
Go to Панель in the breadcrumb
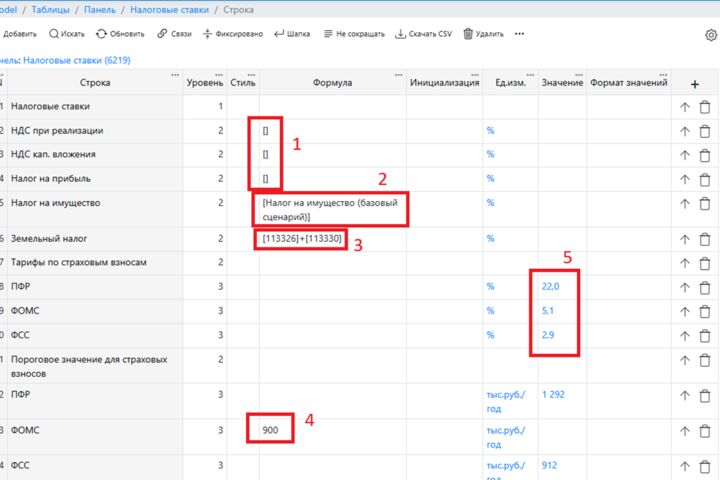[x=100, y=10]
